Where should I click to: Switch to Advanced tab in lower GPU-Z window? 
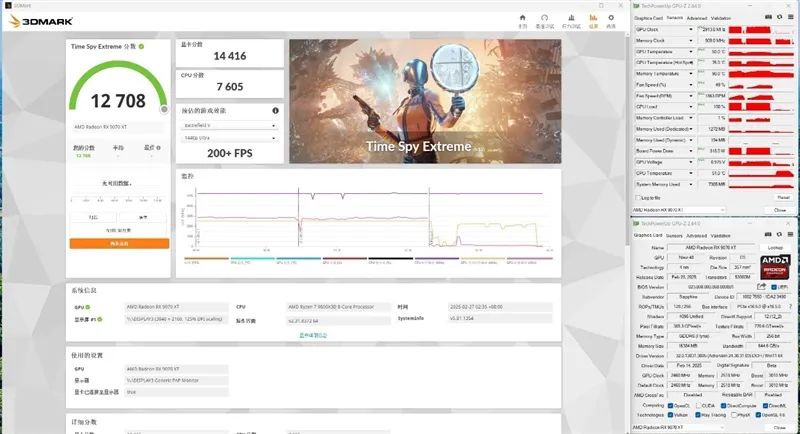(x=696, y=236)
